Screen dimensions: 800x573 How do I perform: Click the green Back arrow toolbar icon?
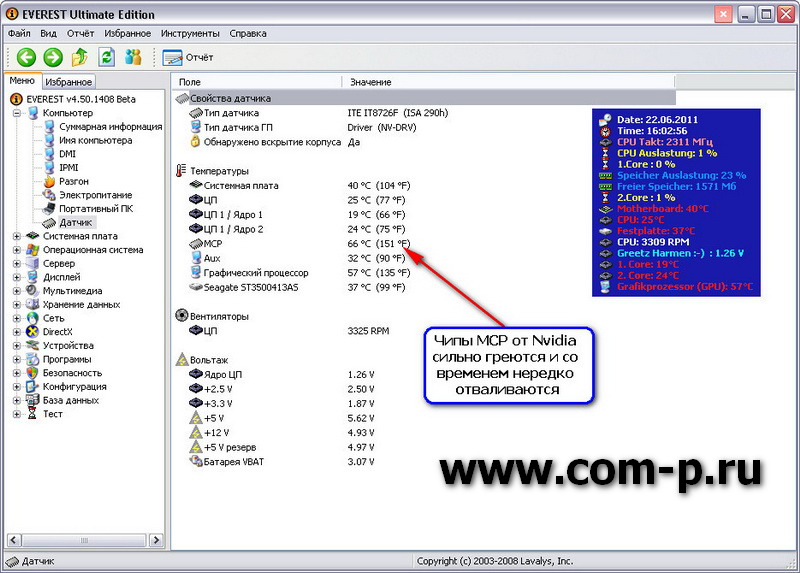27,57
